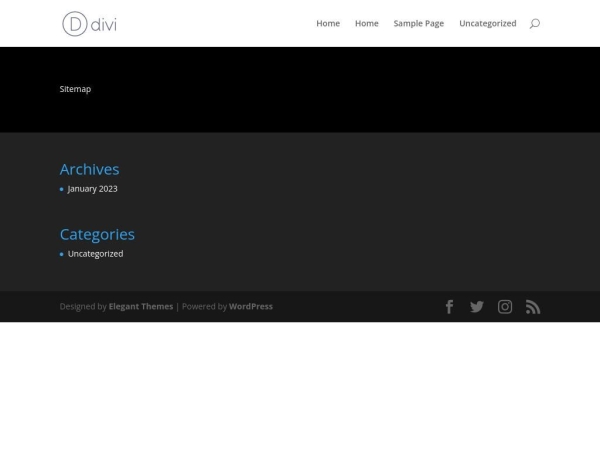Click the Divi logo in the header
This screenshot has height=450, width=600.
tap(89, 23)
